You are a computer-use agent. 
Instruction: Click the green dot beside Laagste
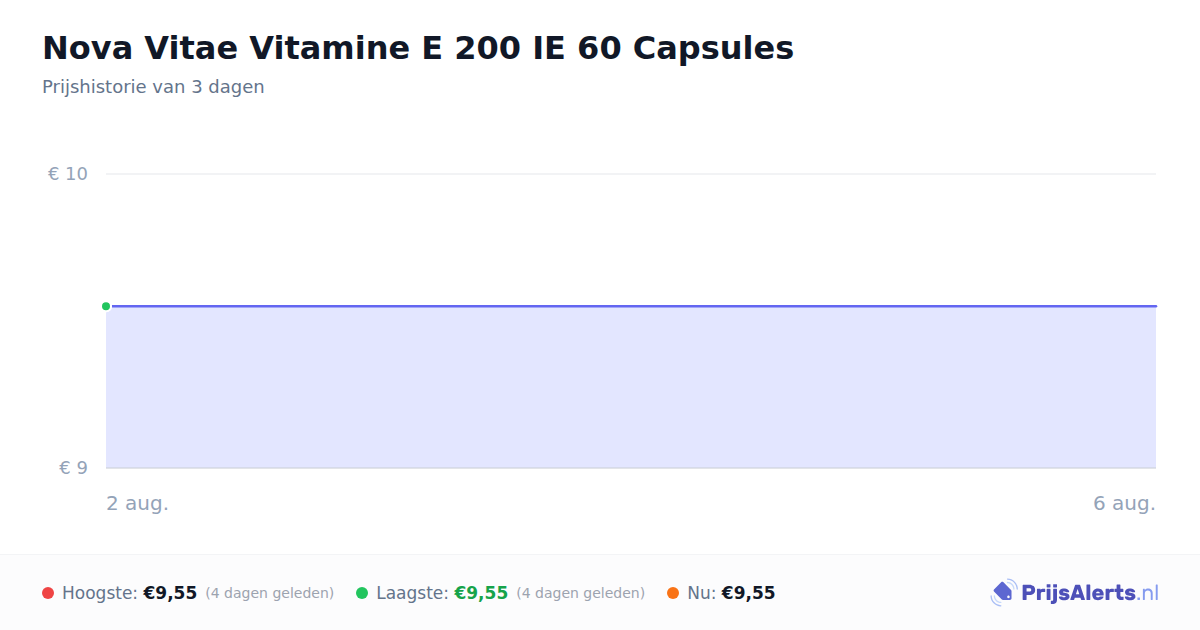(362, 593)
